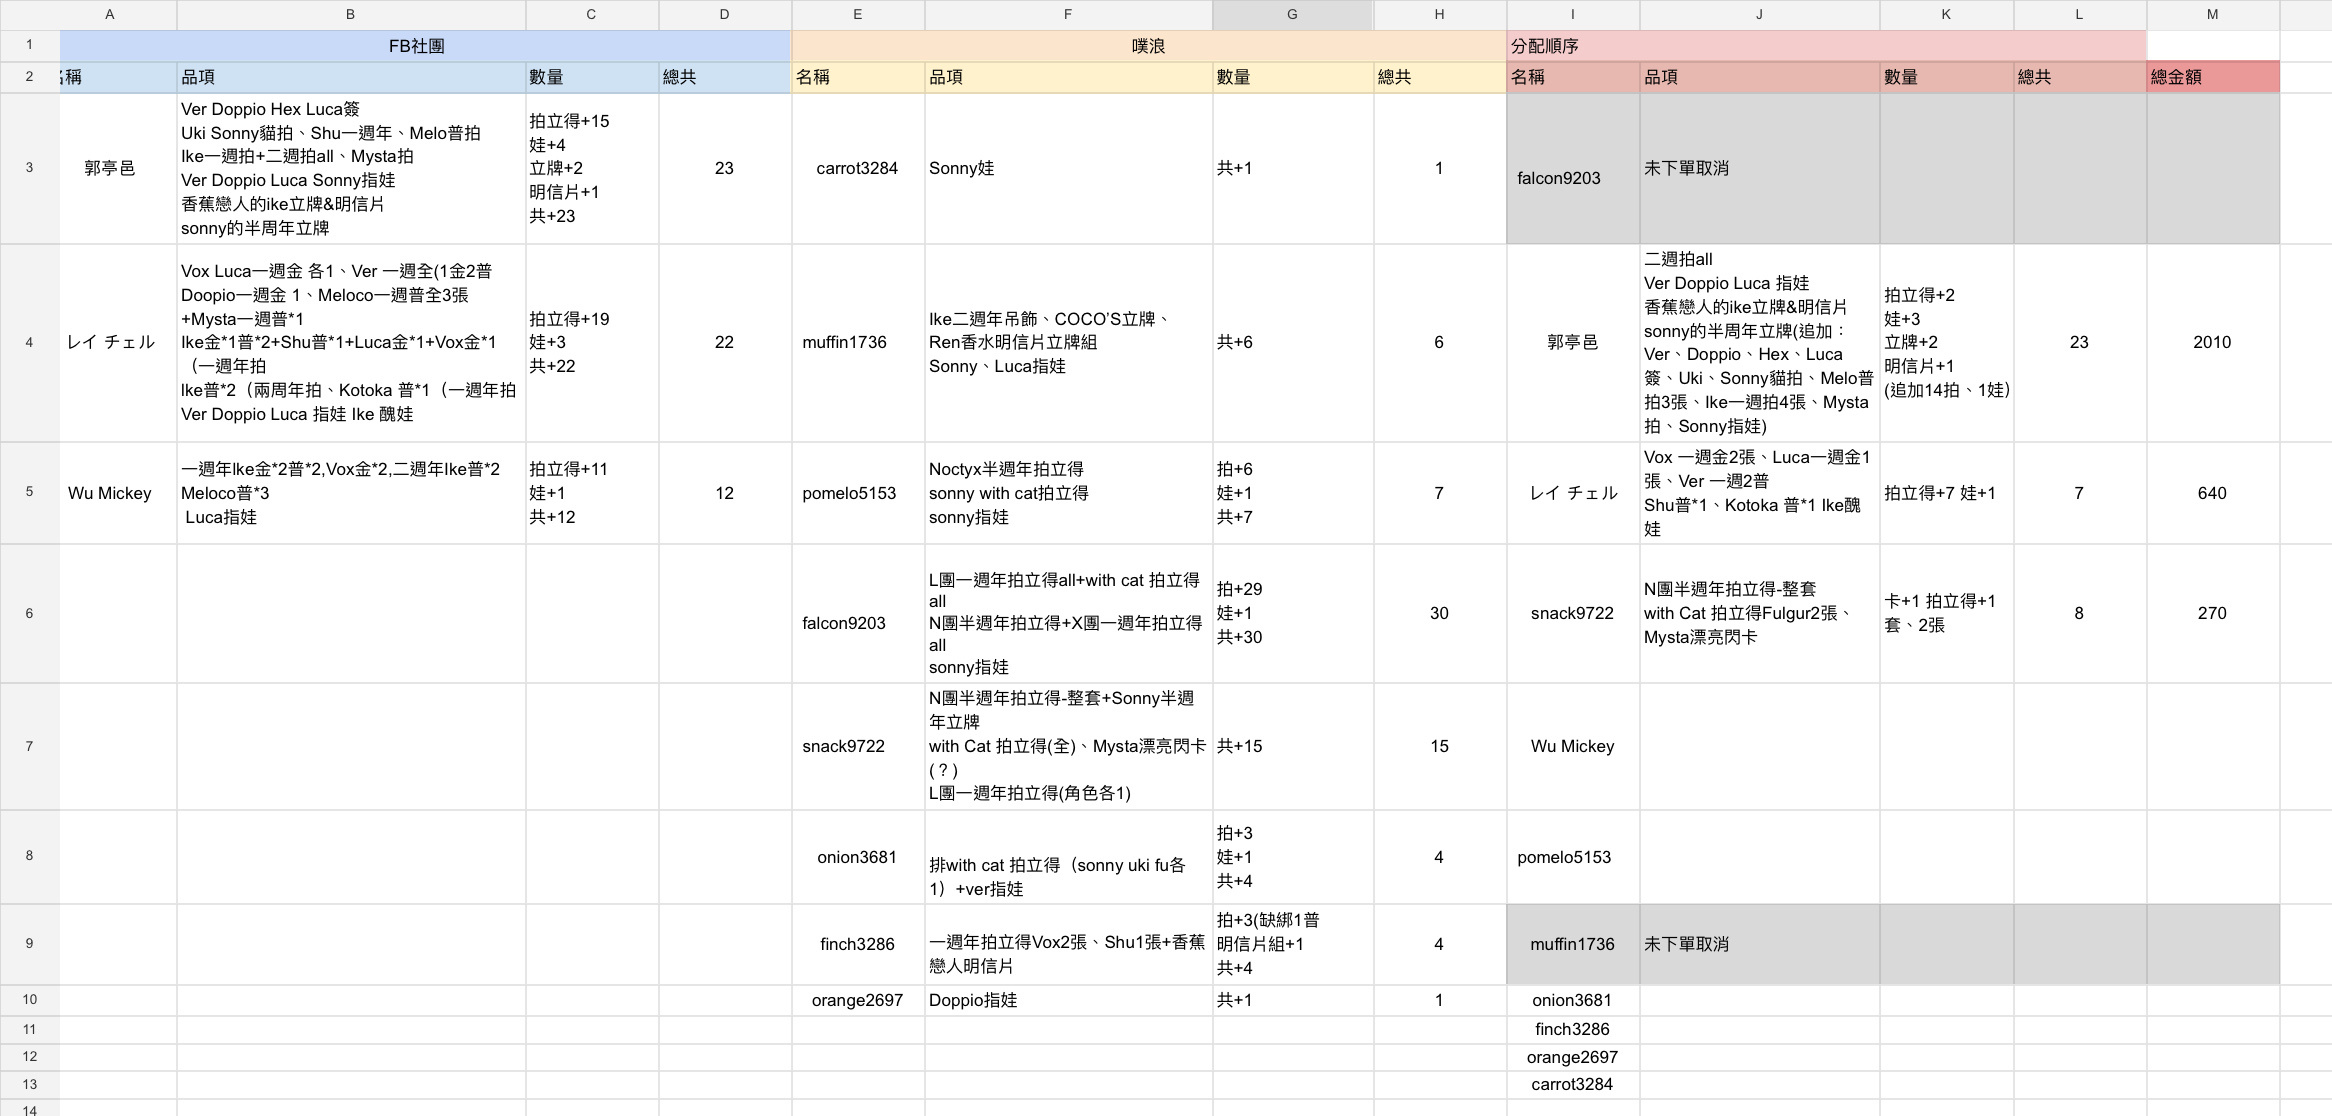
Task: Select column G header
Action: coord(1293,15)
